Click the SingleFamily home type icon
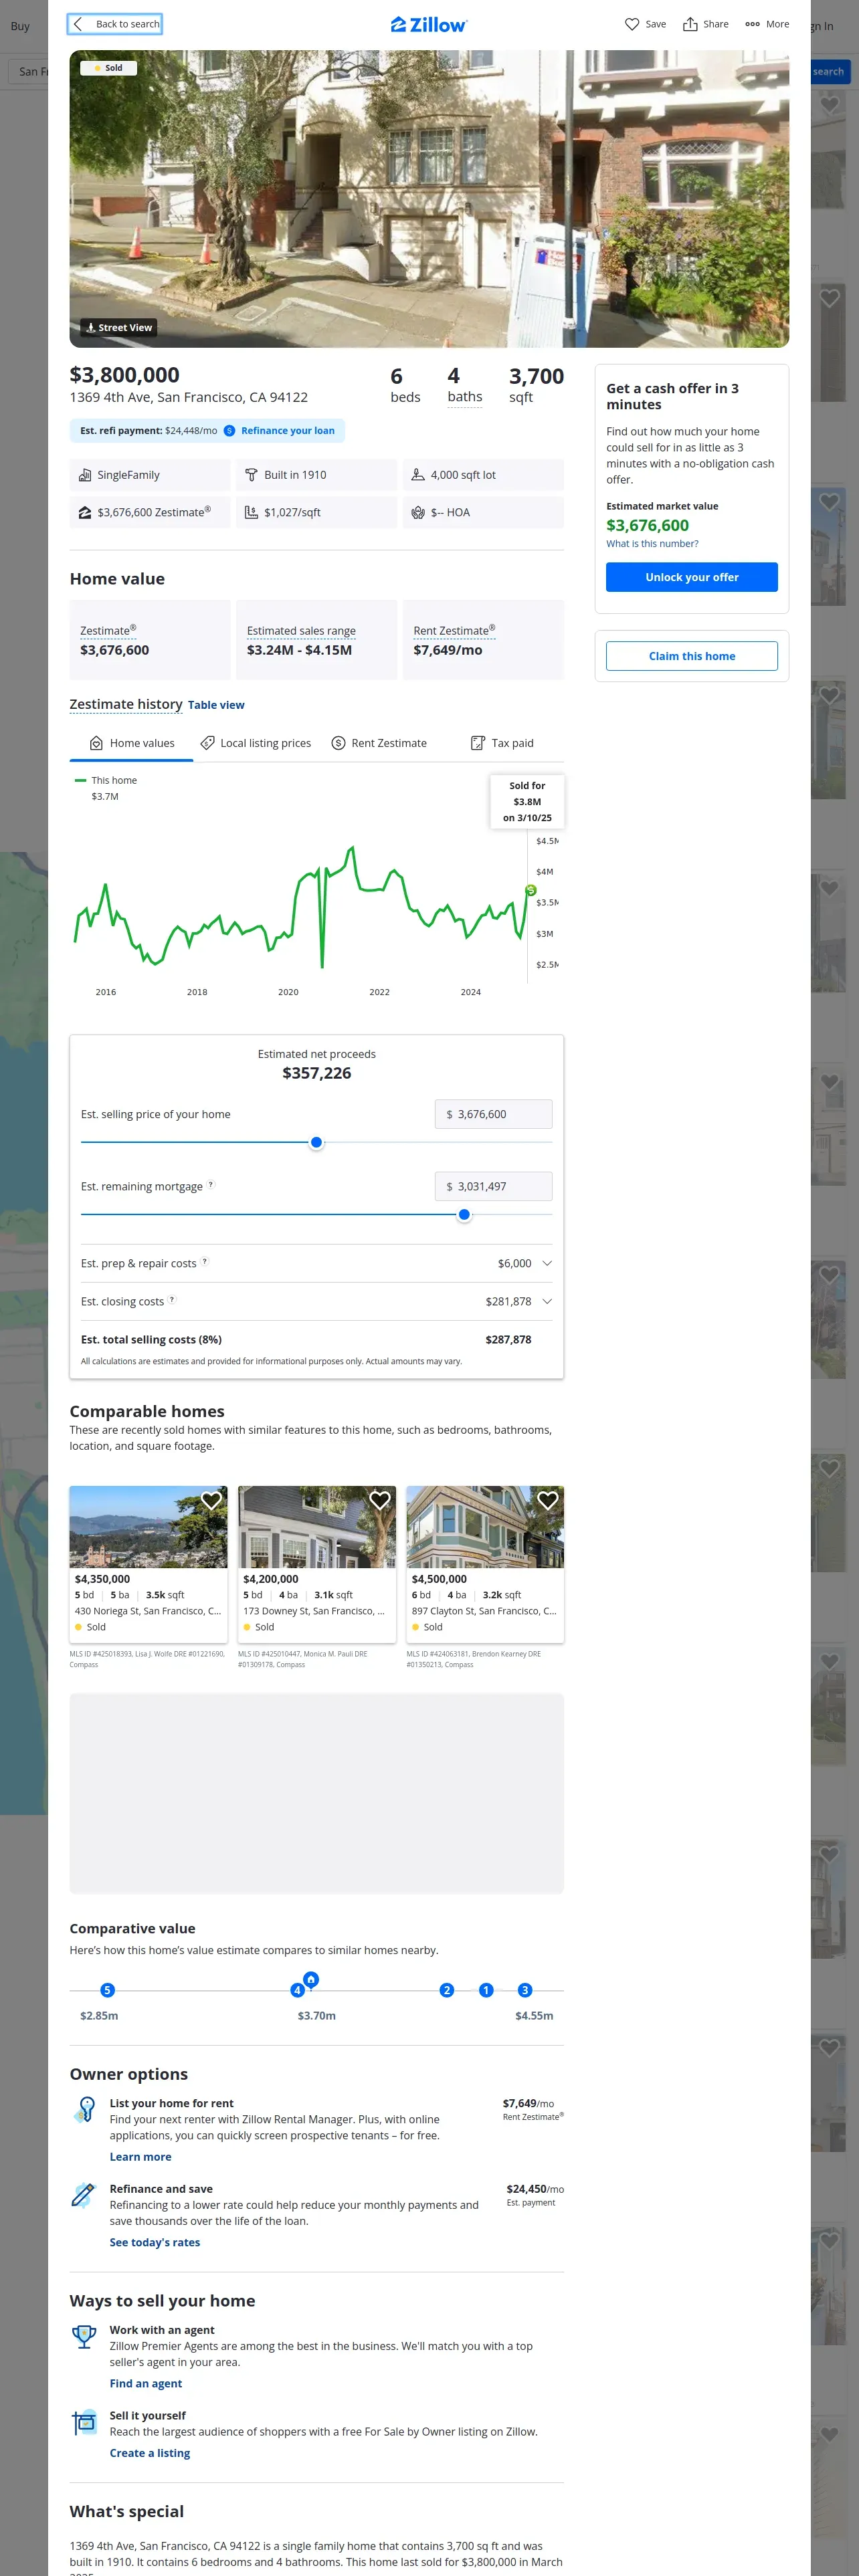859x2576 pixels. coord(85,475)
